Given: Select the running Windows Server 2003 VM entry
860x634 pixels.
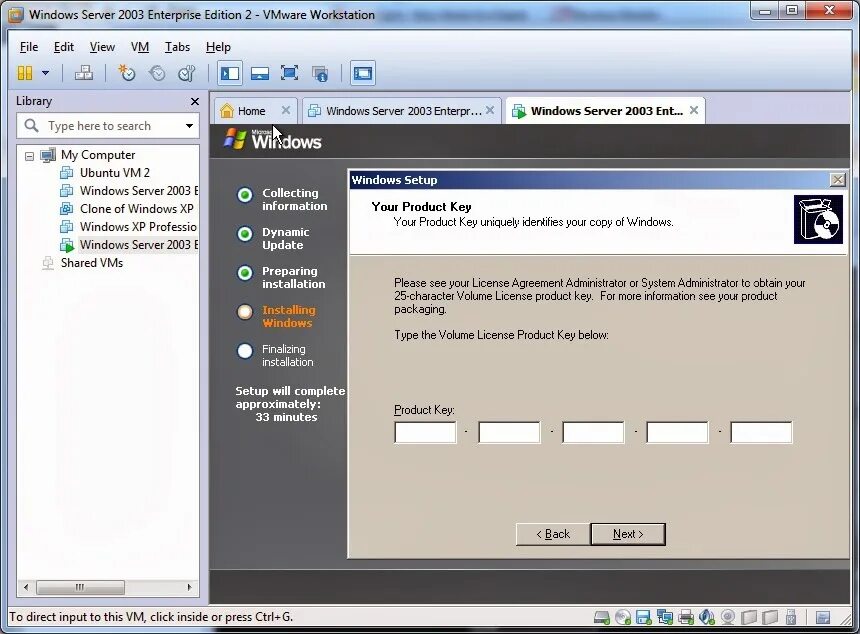Looking at the screenshot, I should [x=139, y=245].
